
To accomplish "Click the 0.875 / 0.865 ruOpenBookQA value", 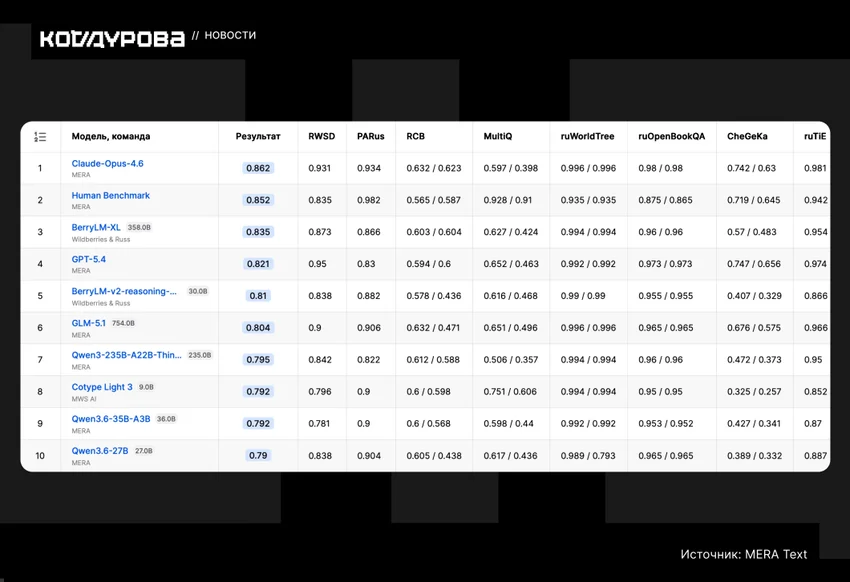I will 665,201.
